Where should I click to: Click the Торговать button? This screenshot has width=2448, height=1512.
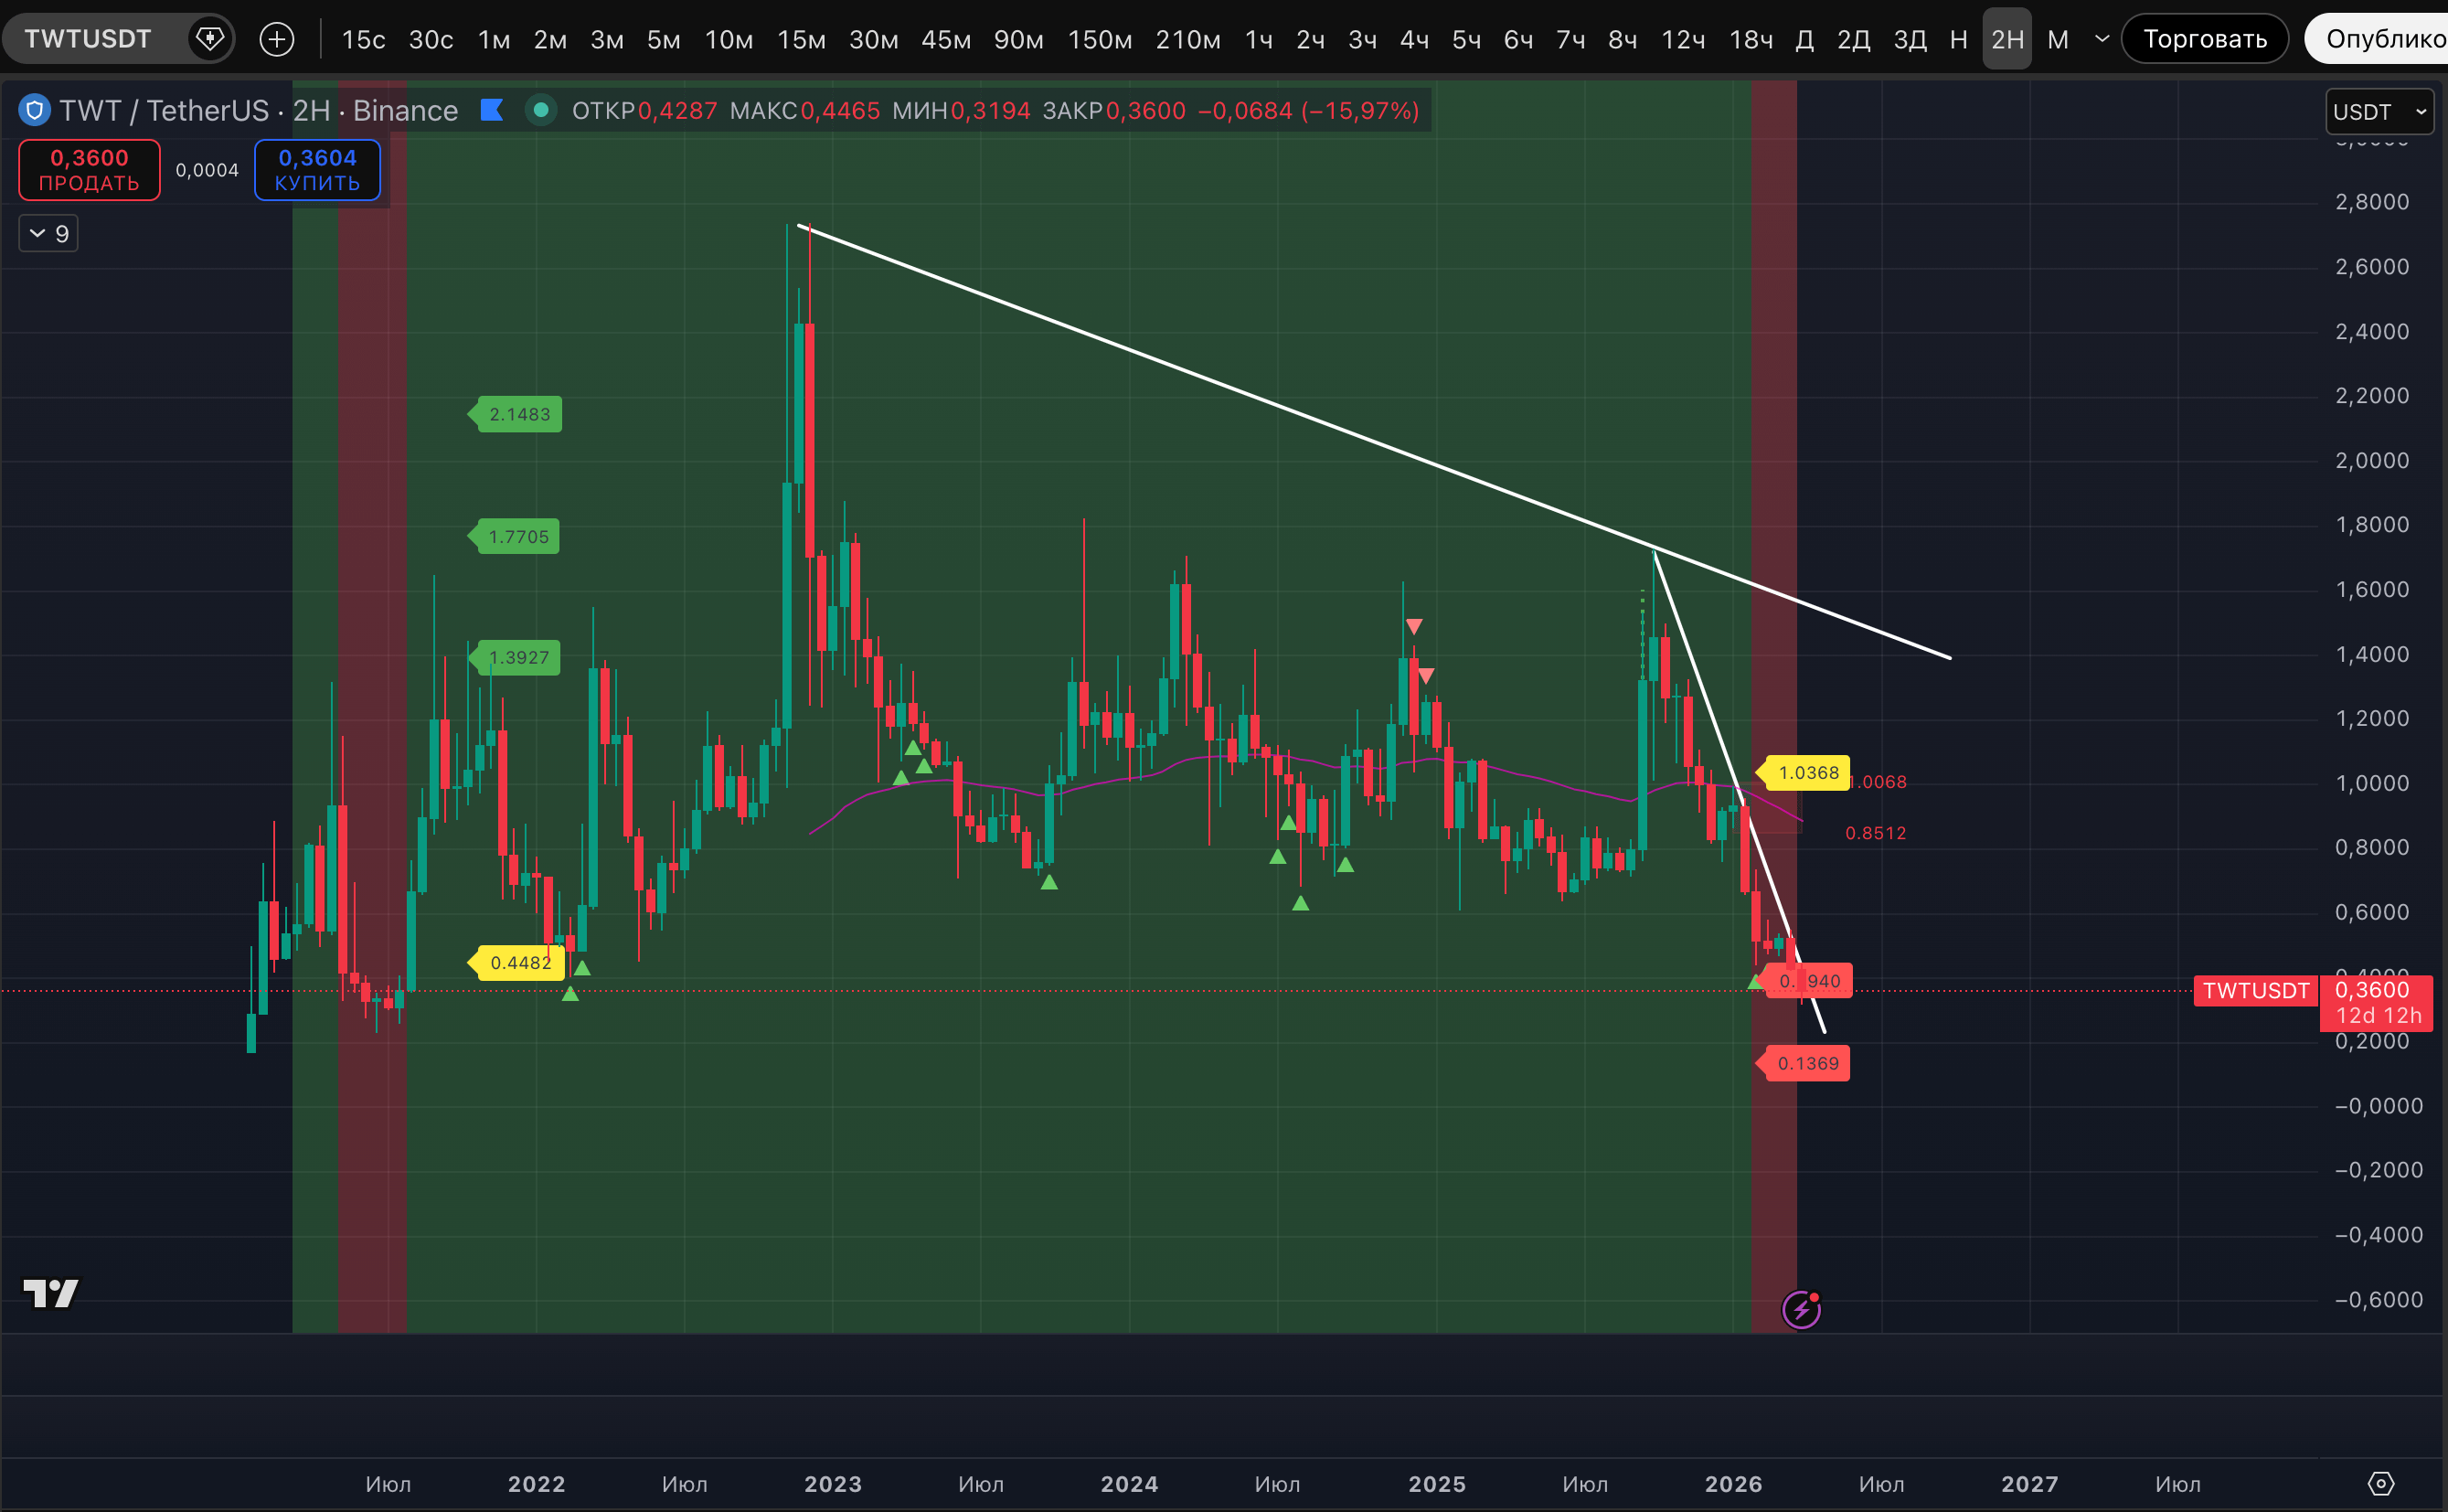2204,39
